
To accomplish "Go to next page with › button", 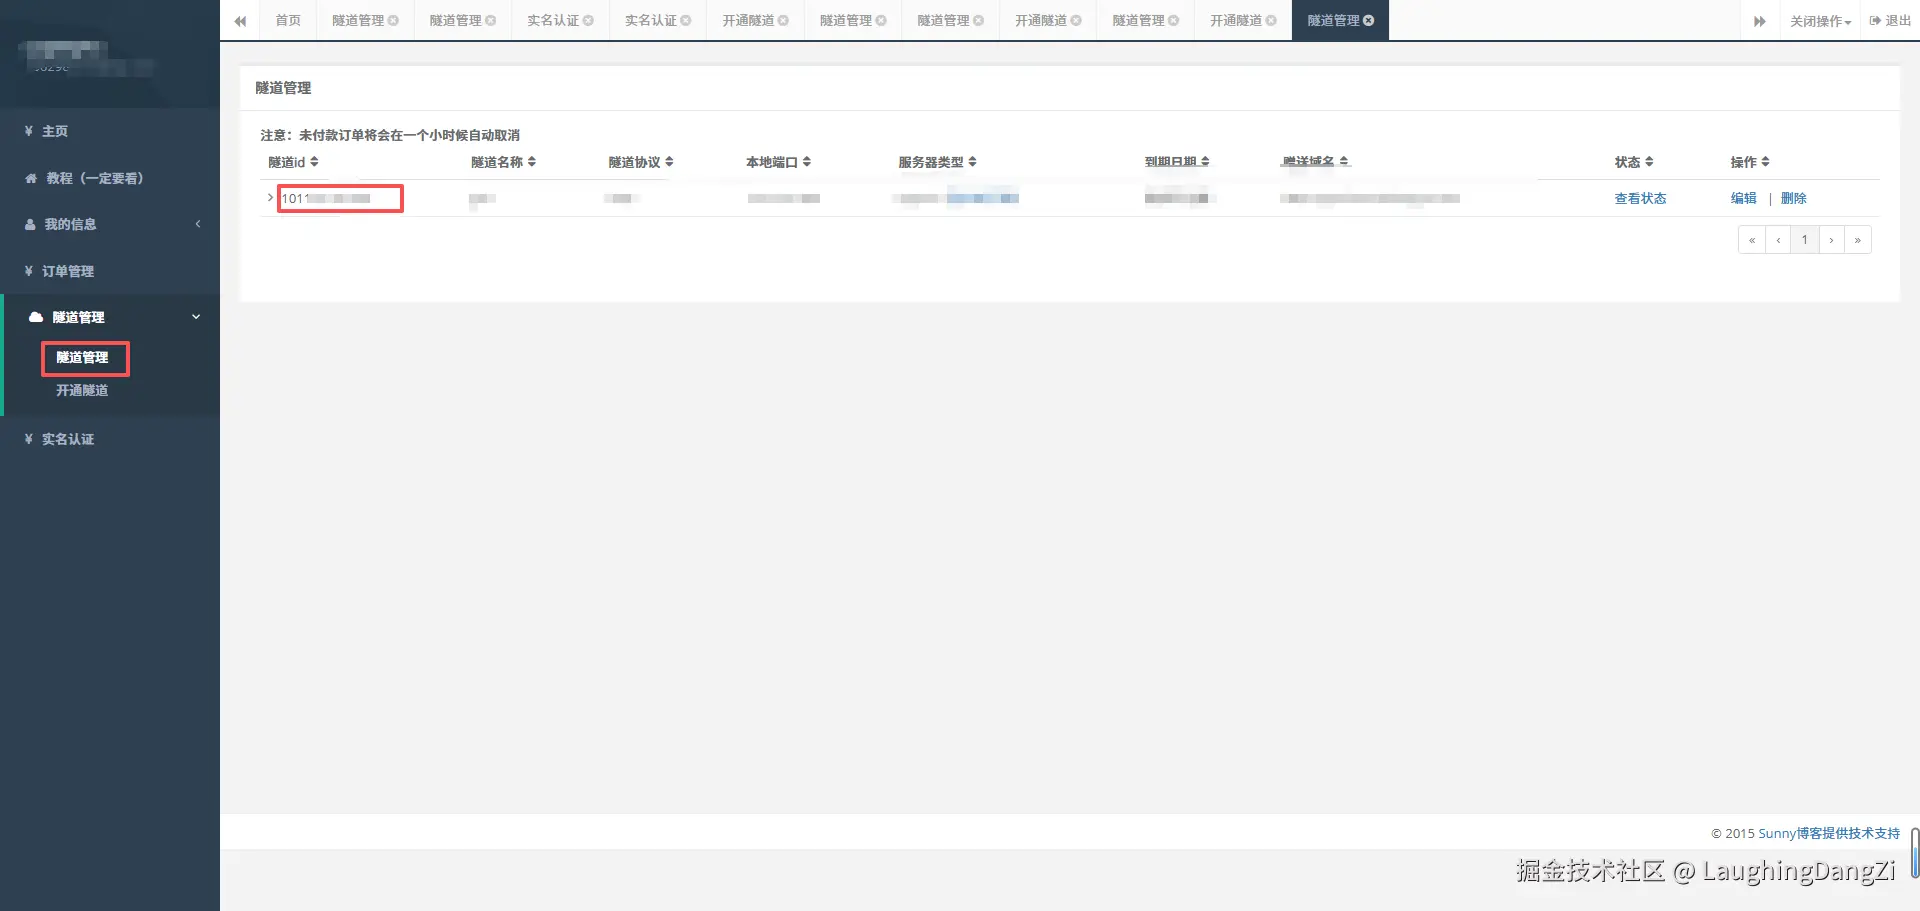I will (1831, 240).
